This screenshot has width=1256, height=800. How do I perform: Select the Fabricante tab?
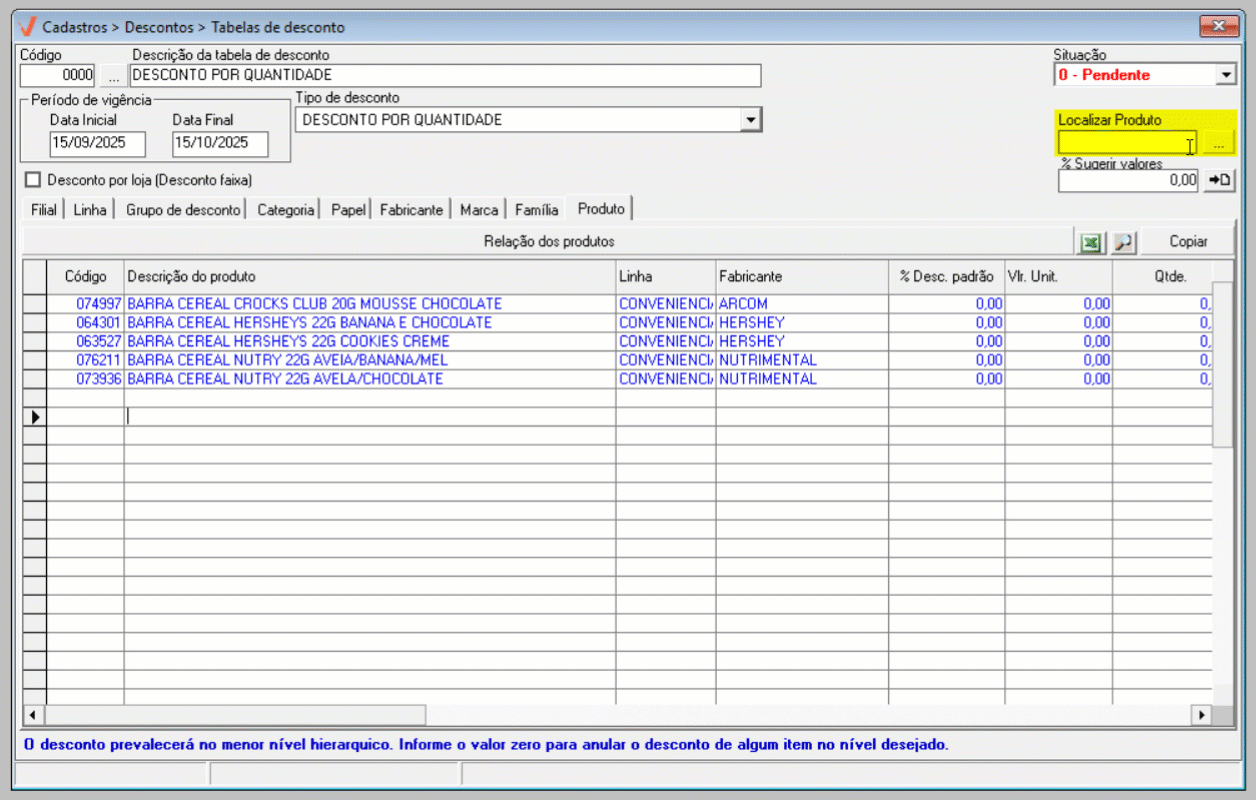click(411, 210)
